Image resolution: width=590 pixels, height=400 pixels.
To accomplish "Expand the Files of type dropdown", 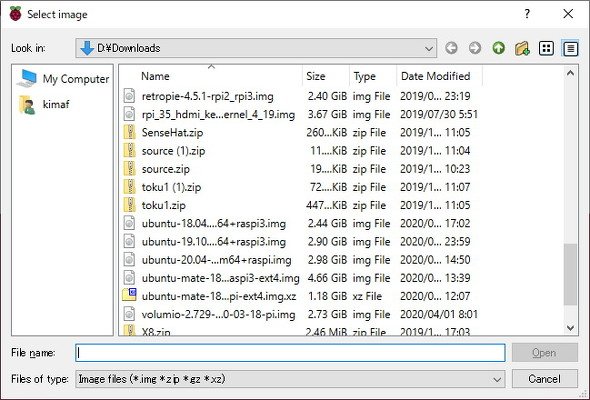I will [x=497, y=379].
